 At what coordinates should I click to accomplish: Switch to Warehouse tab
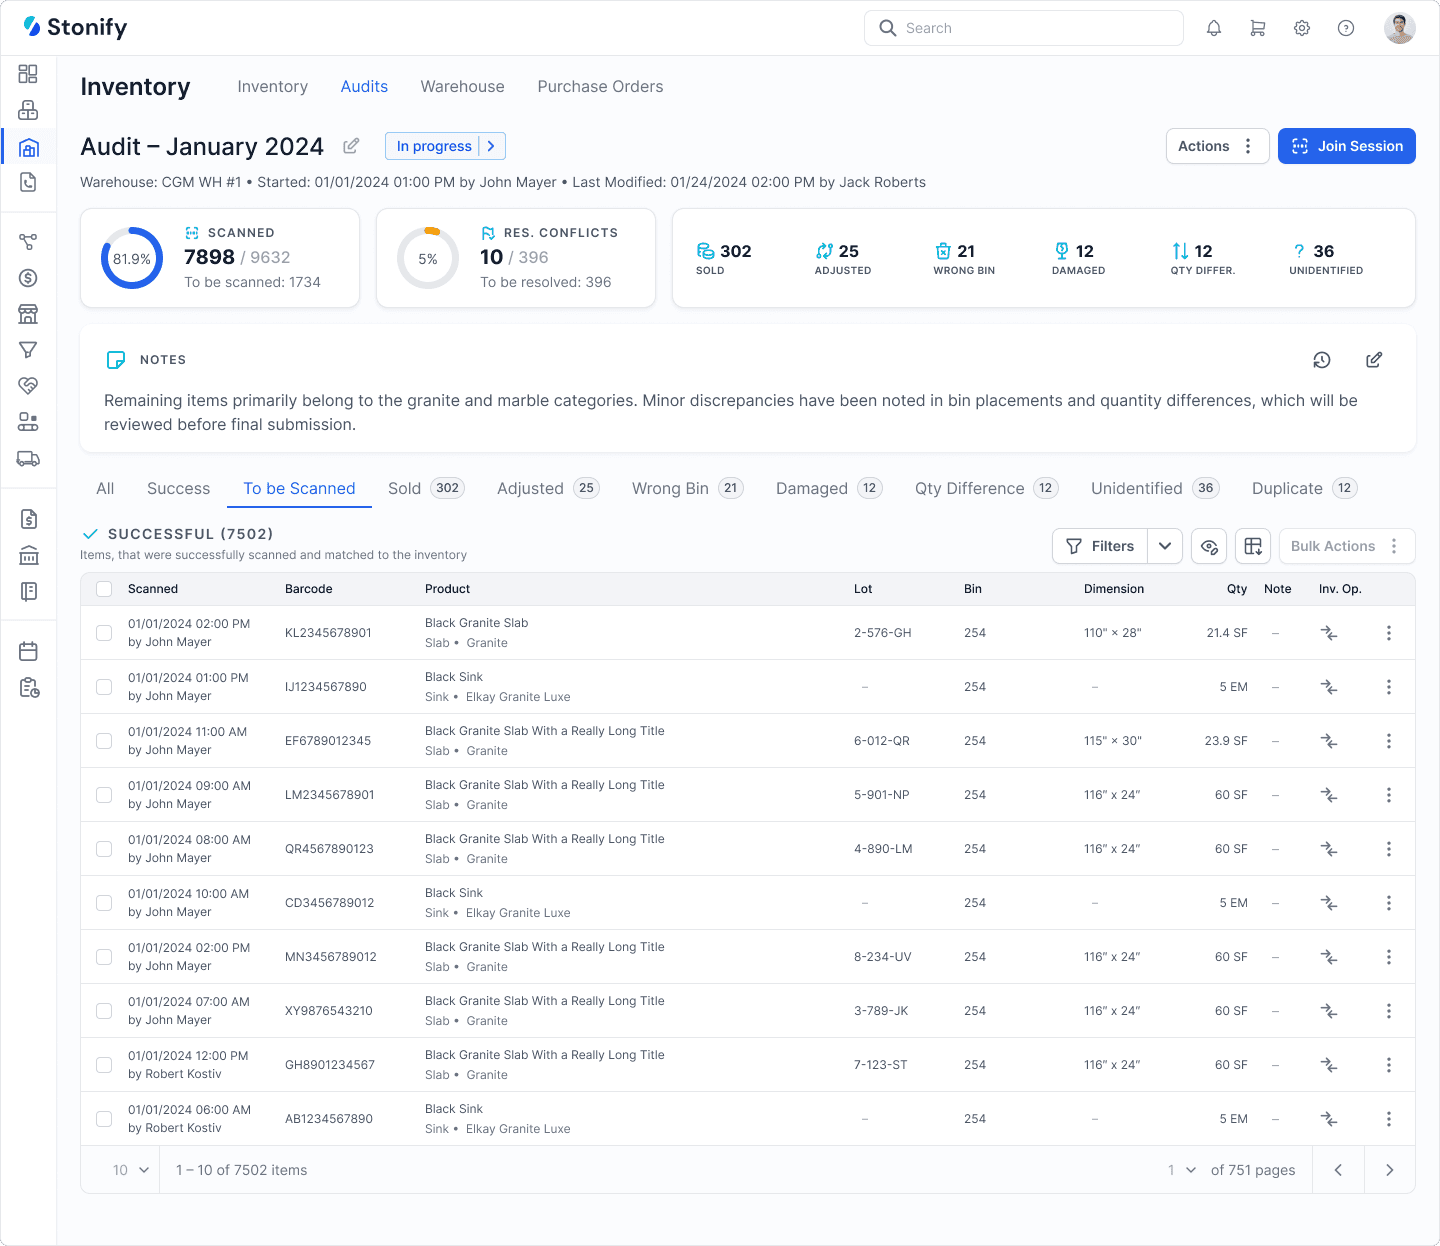[x=462, y=87]
